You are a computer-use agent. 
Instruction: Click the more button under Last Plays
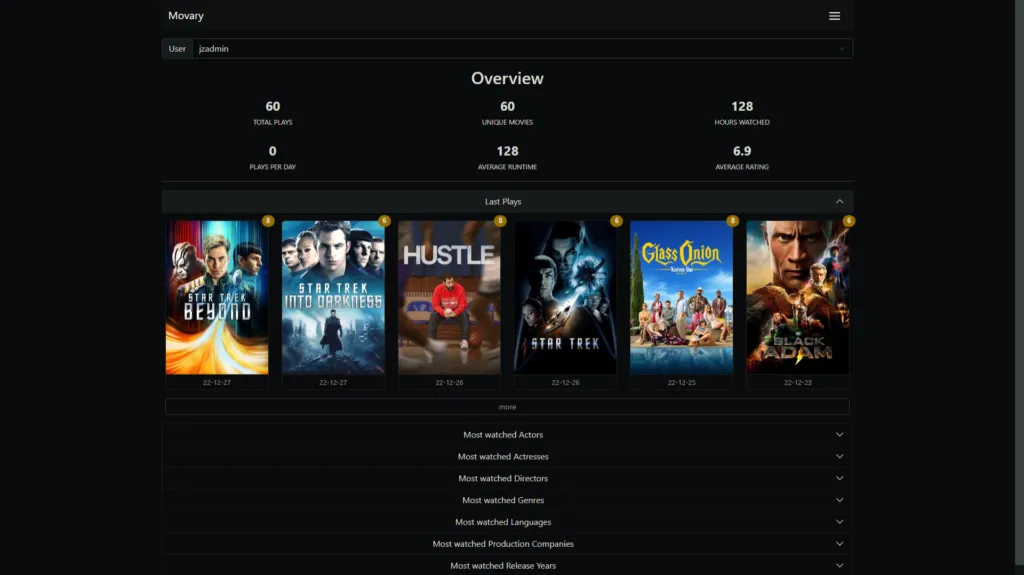507,407
